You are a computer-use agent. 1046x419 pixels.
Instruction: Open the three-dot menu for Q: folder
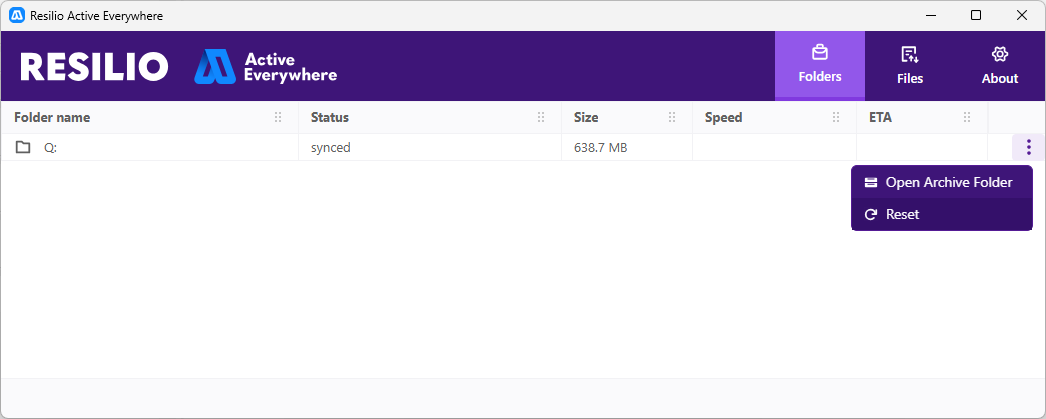tap(1029, 147)
